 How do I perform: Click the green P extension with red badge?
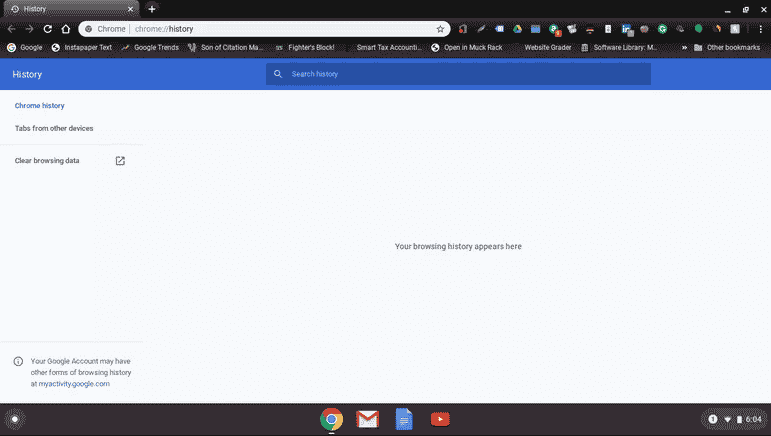pyautogui.click(x=554, y=30)
